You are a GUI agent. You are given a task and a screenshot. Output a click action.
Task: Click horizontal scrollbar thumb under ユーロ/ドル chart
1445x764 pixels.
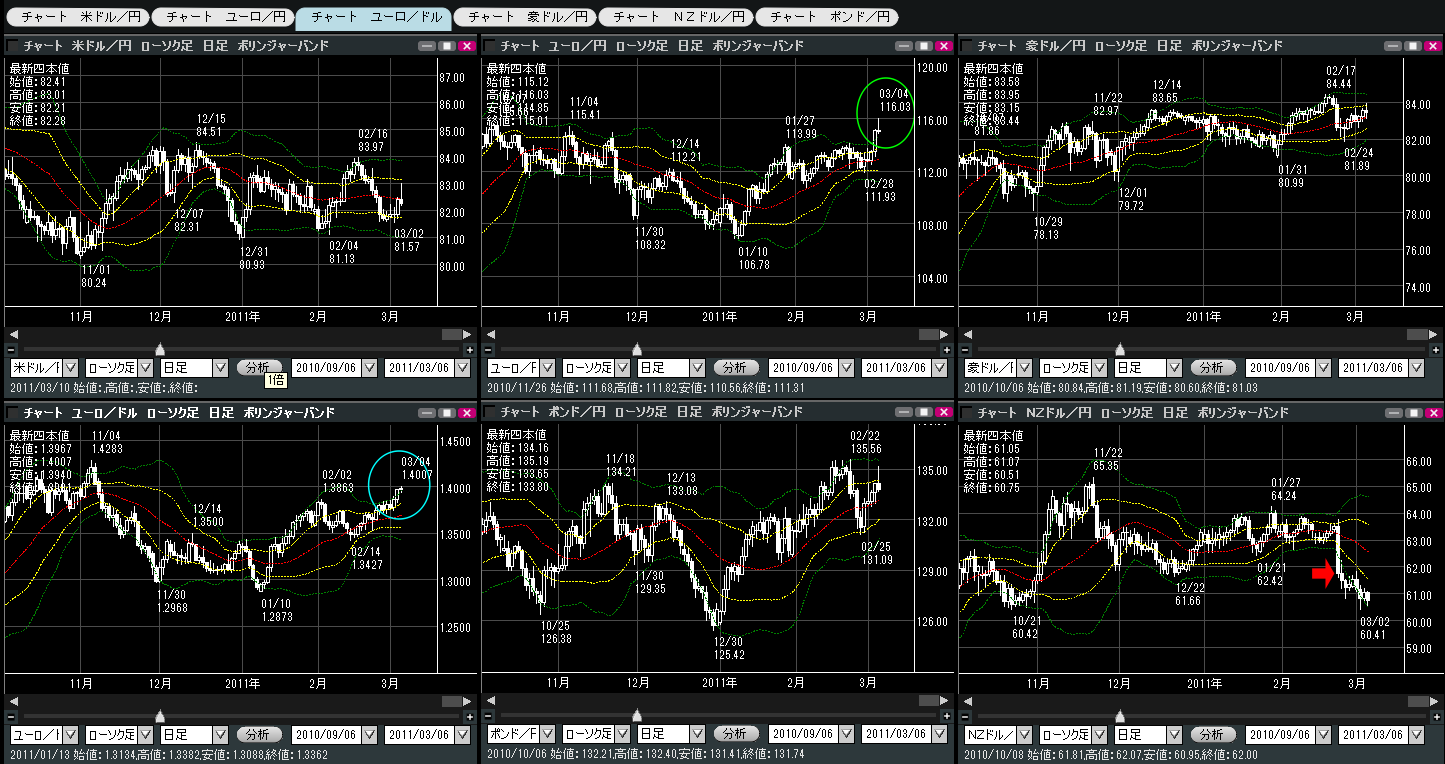[x=452, y=701]
